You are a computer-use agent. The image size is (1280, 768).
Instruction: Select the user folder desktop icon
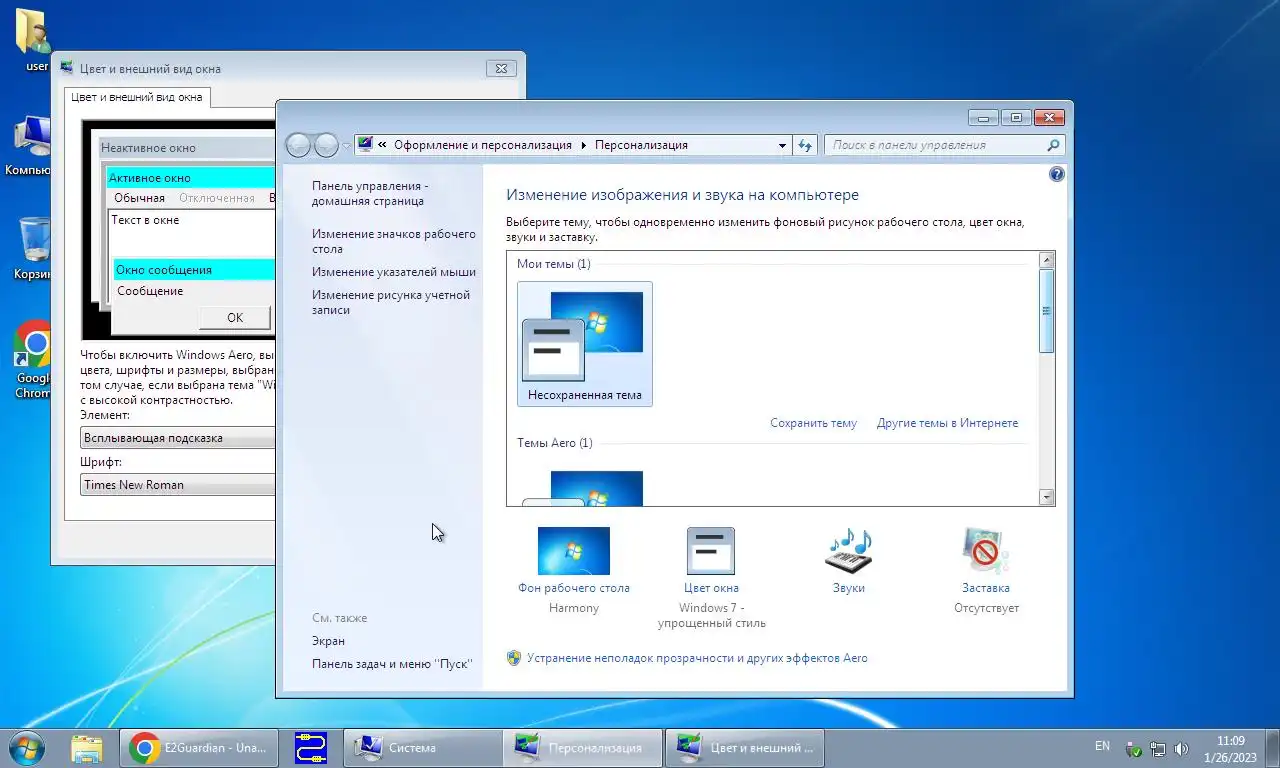pyautogui.click(x=36, y=40)
